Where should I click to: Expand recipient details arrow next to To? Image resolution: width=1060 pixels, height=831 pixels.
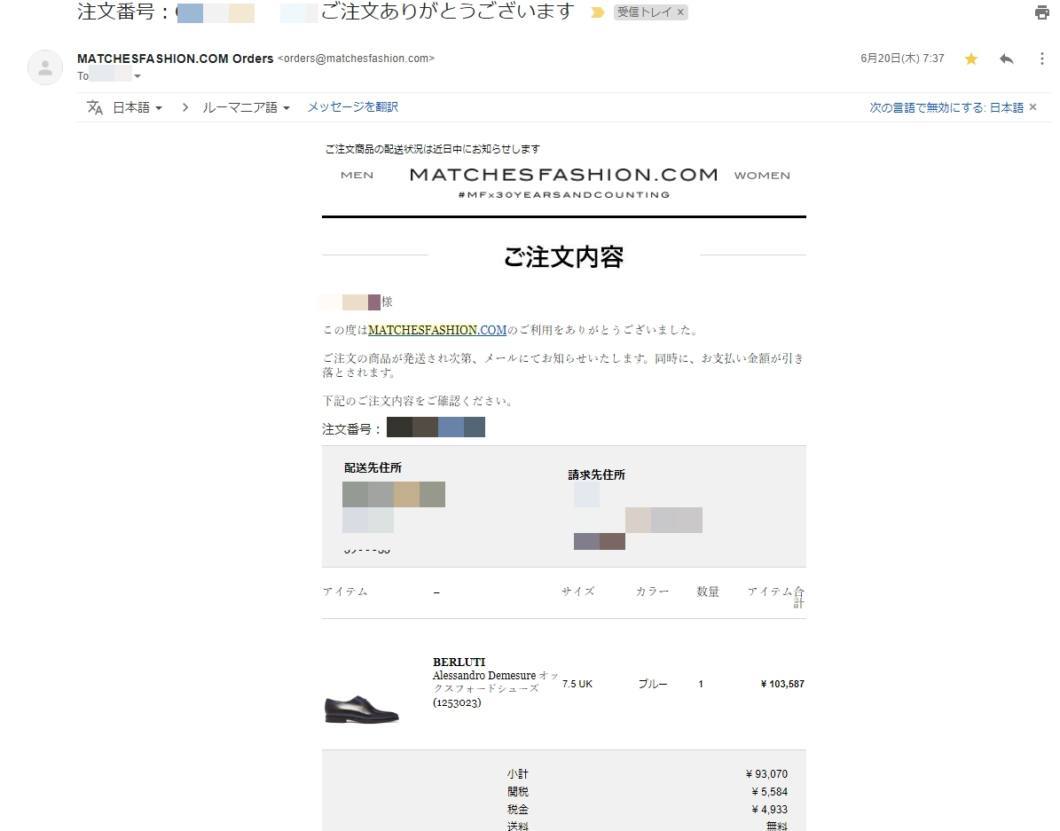tap(137, 76)
